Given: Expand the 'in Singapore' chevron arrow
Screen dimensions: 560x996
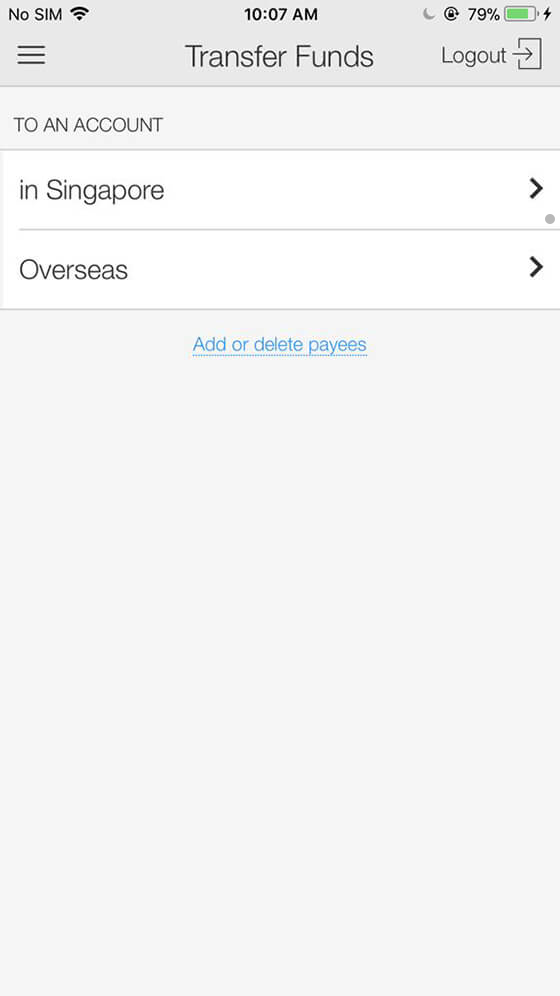Looking at the screenshot, I should pyautogui.click(x=537, y=189).
